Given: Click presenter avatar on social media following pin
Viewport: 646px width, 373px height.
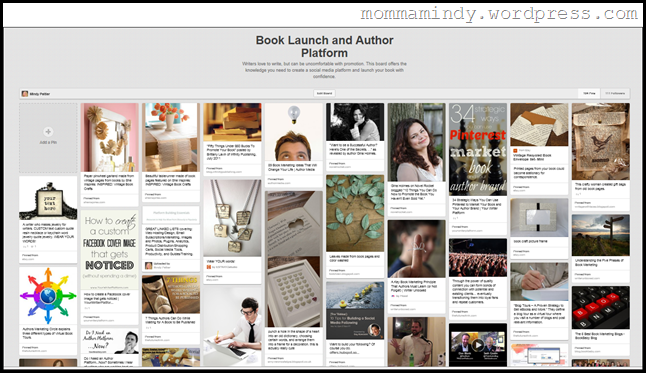Looking at the screenshot, I should point(374,330).
